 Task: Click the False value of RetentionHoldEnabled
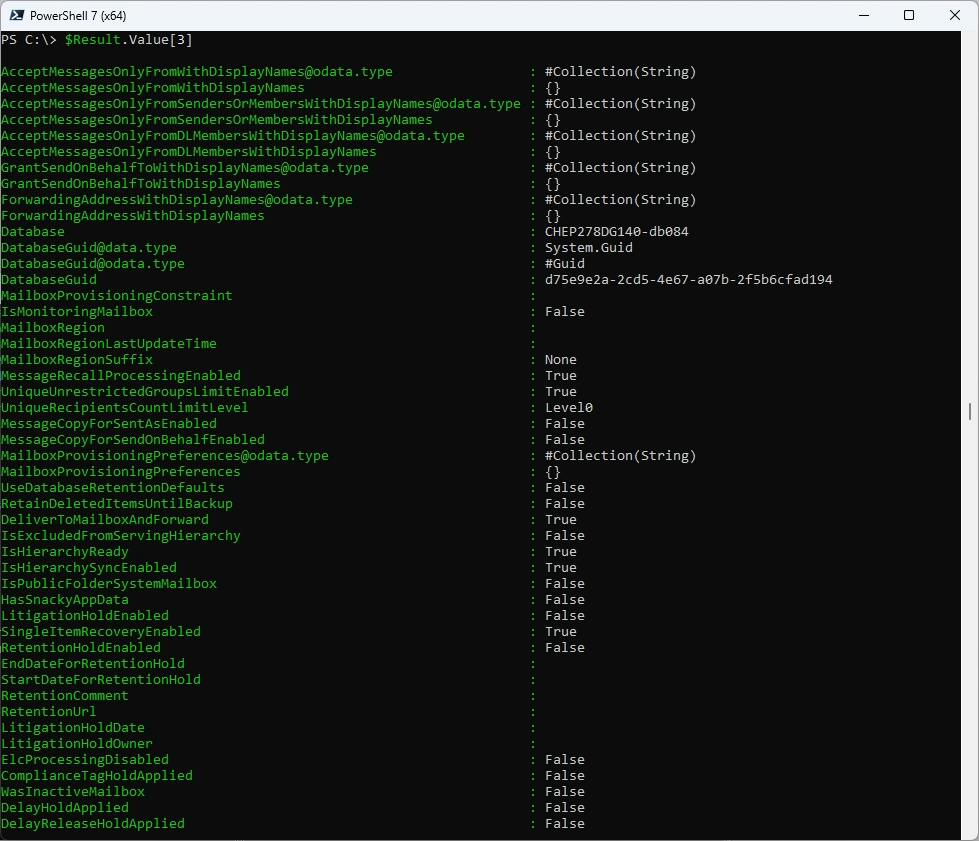click(x=564, y=648)
